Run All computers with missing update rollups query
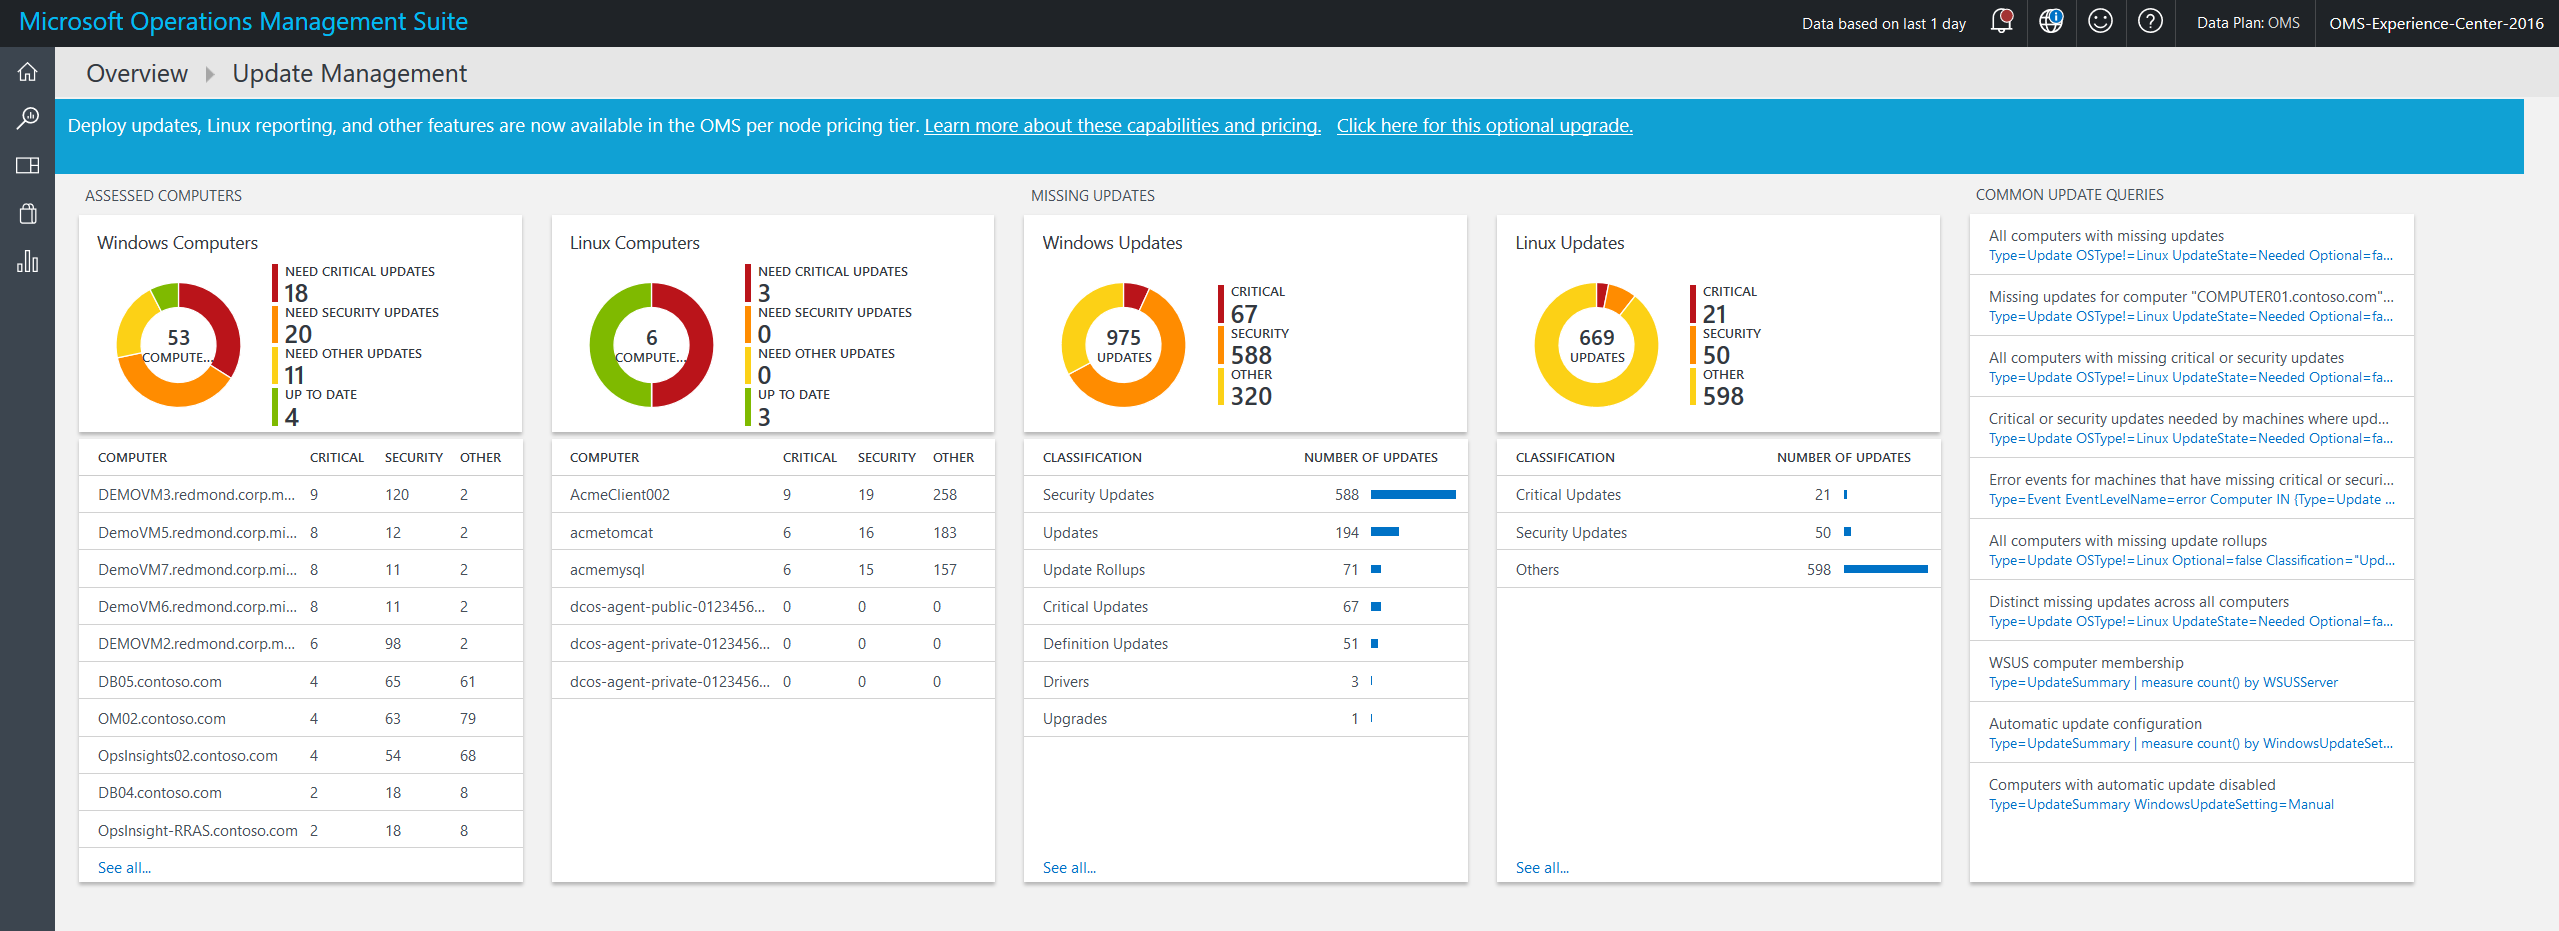The image size is (2559, 931). [x=2191, y=550]
